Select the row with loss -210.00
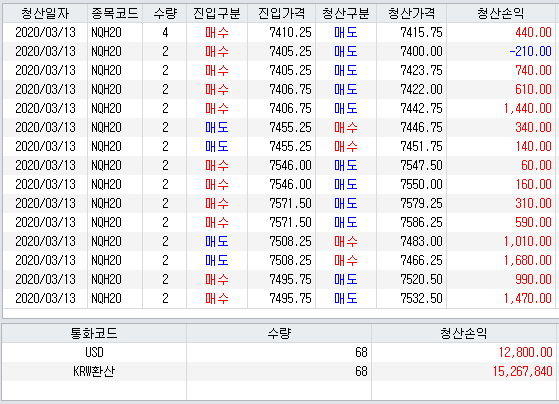The height and width of the screenshot is (404, 559). (279, 51)
